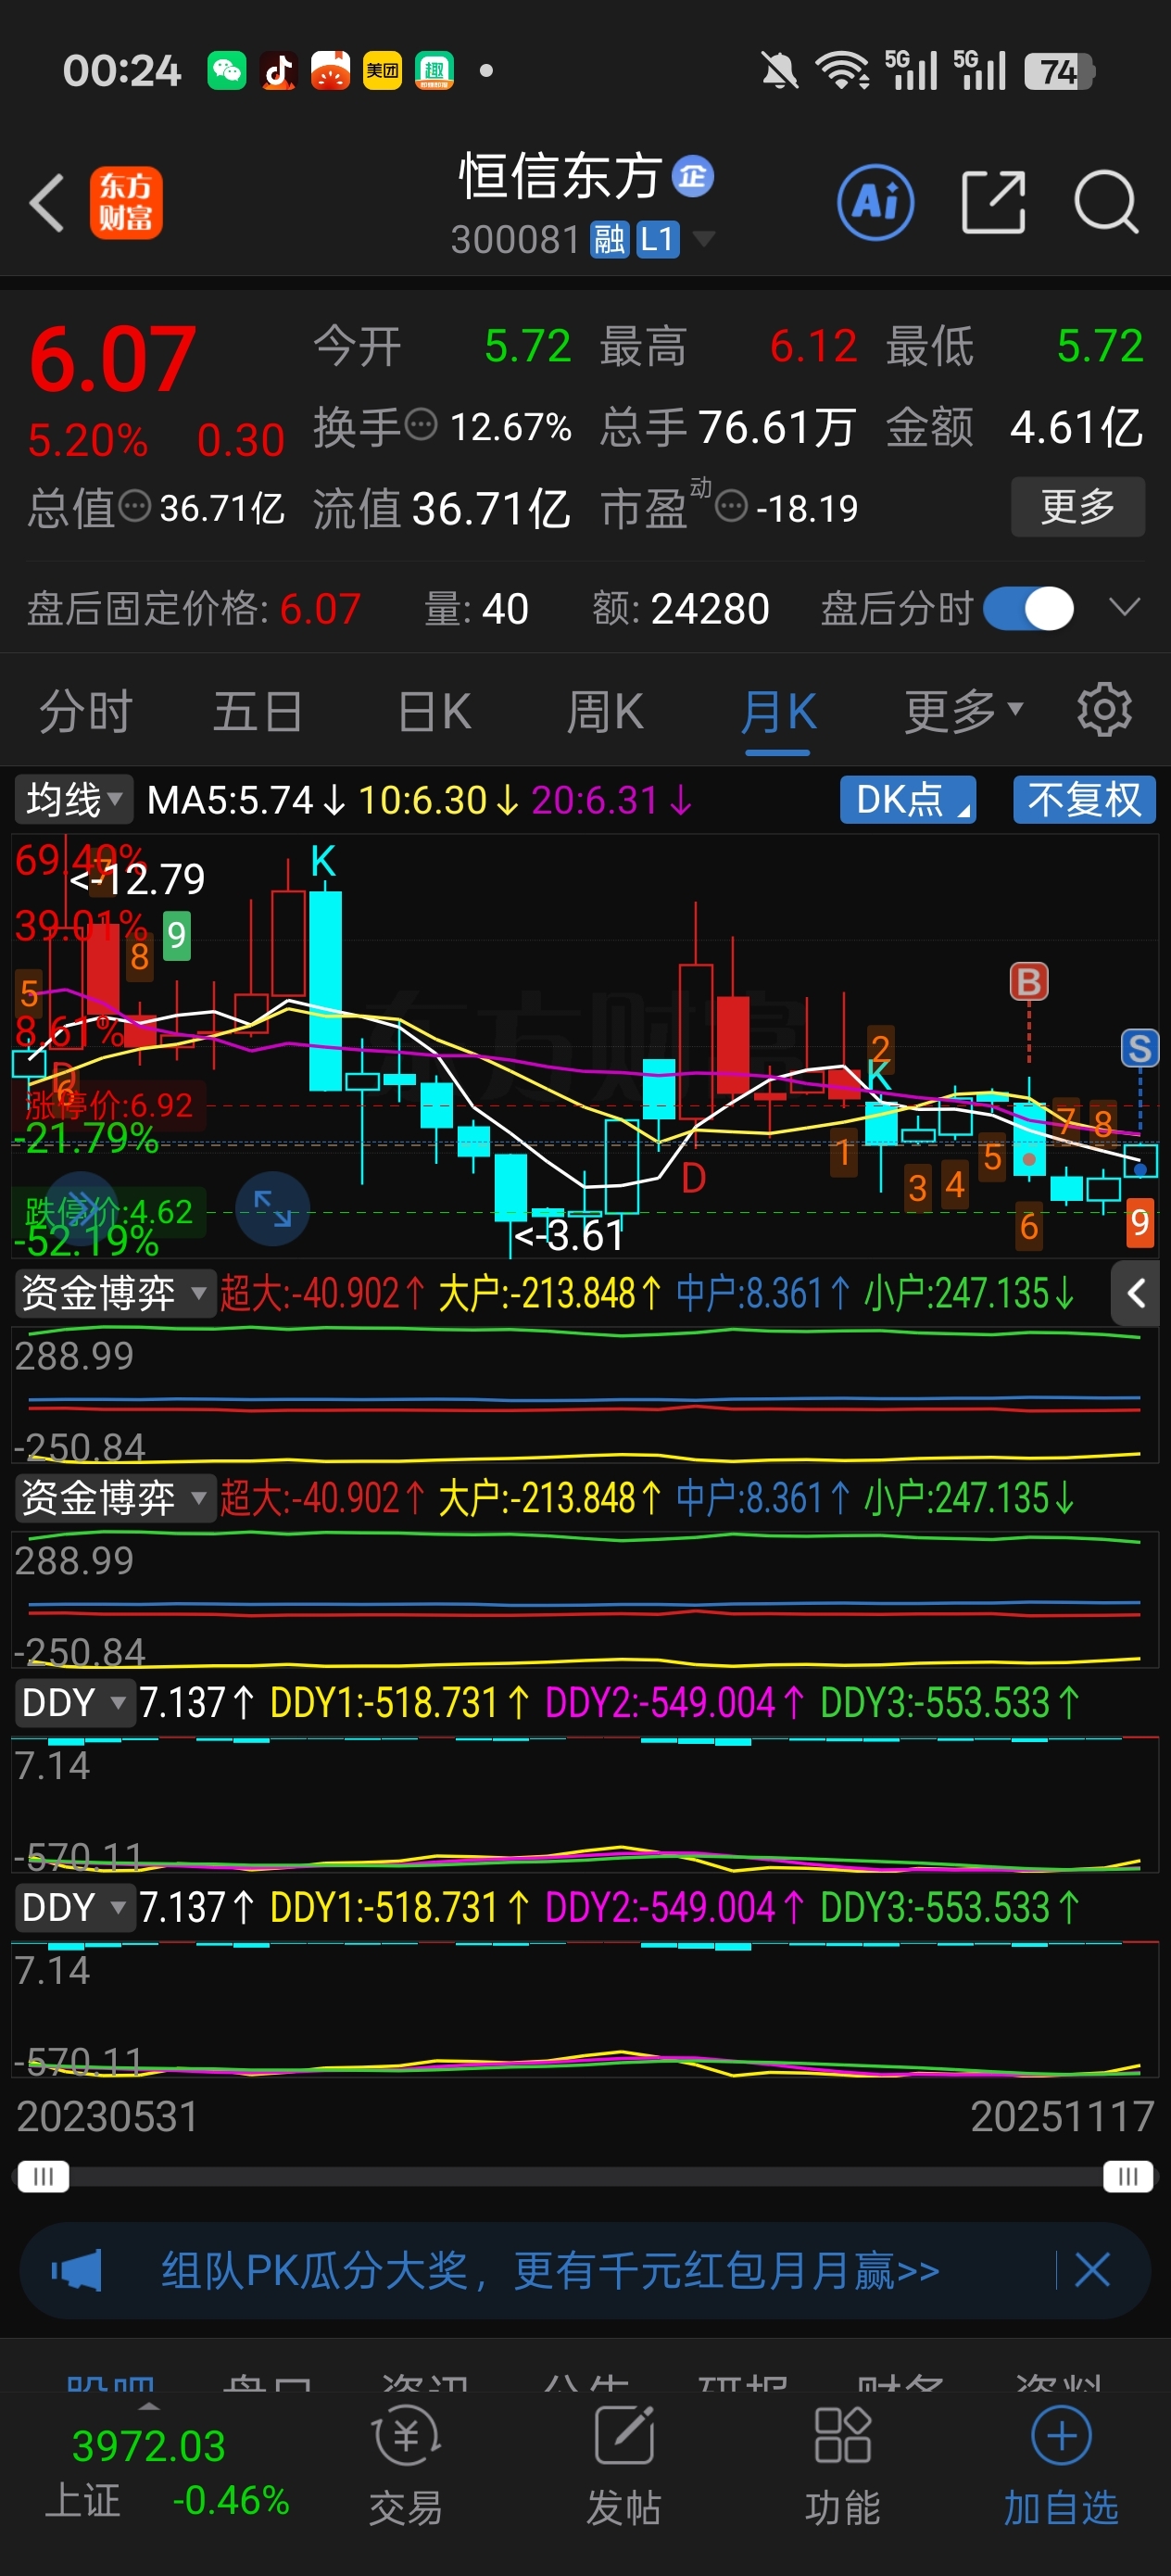Expand stock code 300081 dropdown arrow

click(704, 239)
